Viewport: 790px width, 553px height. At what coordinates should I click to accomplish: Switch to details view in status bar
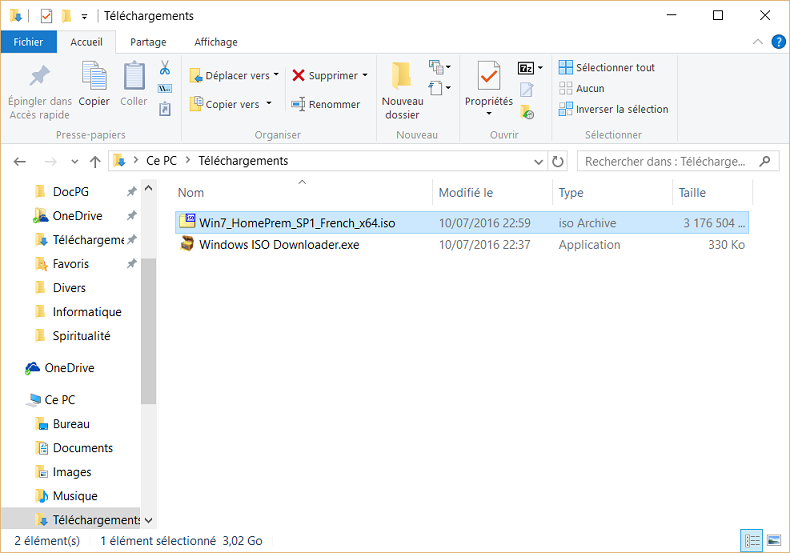pyautogui.click(x=752, y=541)
